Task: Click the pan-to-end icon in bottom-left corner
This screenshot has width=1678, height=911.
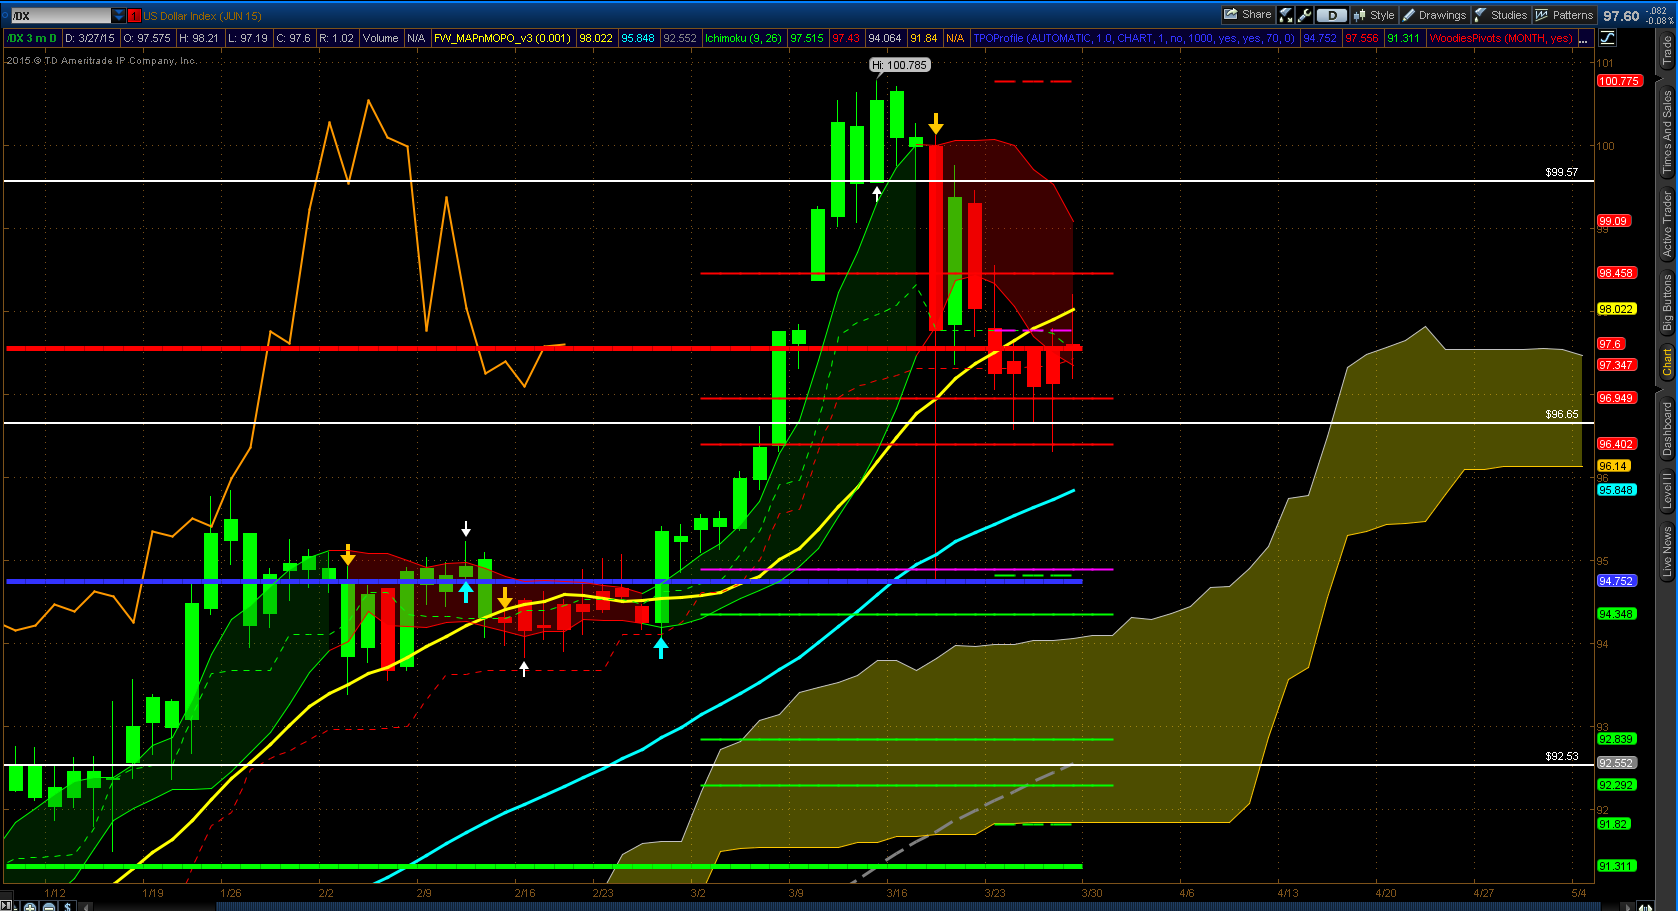Action: pos(6,905)
